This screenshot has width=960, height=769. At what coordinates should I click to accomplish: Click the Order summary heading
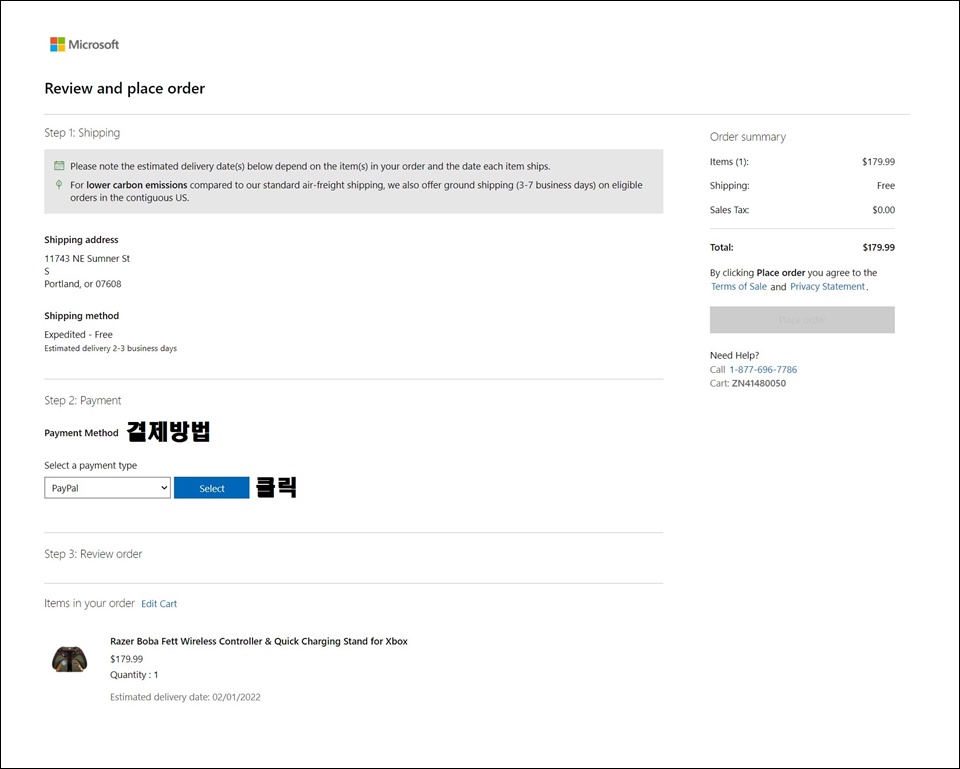[x=748, y=137]
